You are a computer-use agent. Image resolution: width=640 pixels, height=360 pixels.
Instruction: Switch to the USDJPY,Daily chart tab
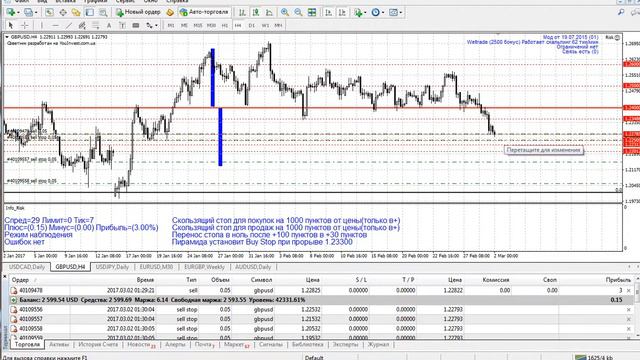point(112,267)
